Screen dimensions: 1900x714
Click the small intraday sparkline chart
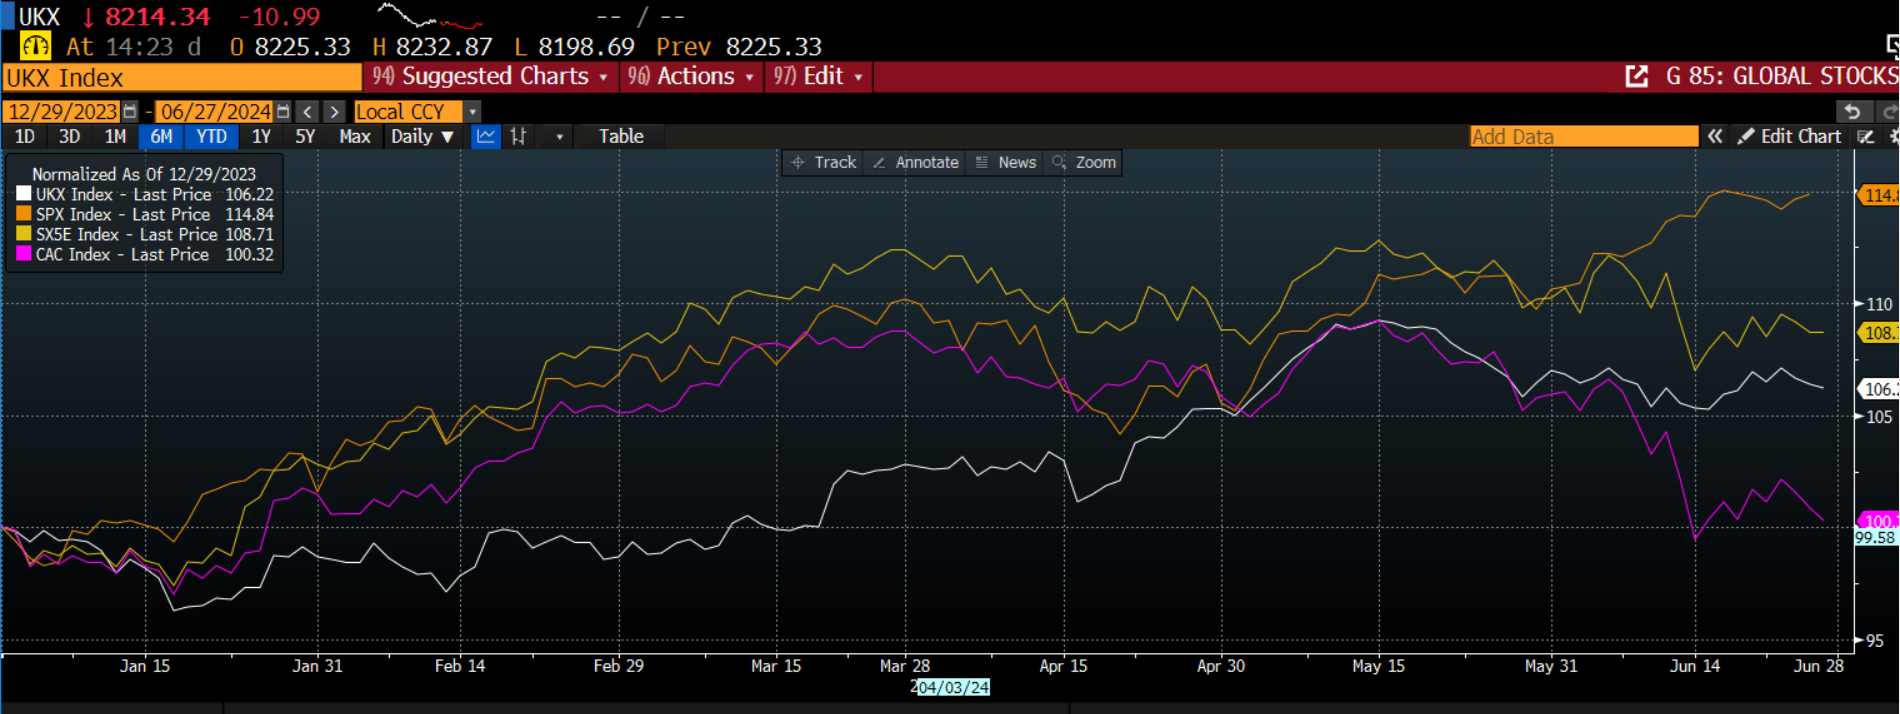coord(430,17)
